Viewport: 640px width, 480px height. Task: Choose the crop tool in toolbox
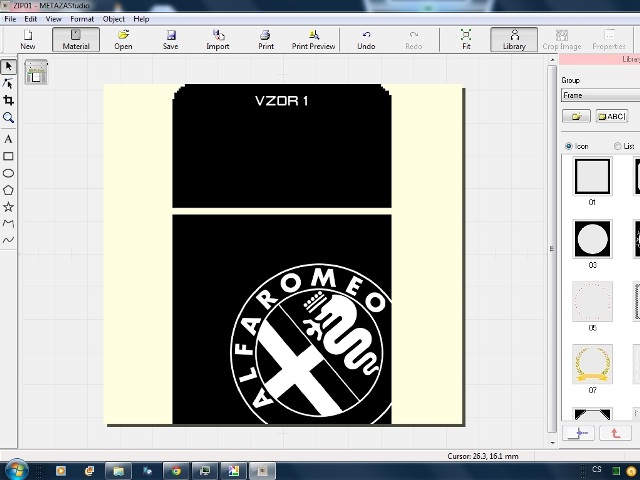[8, 100]
